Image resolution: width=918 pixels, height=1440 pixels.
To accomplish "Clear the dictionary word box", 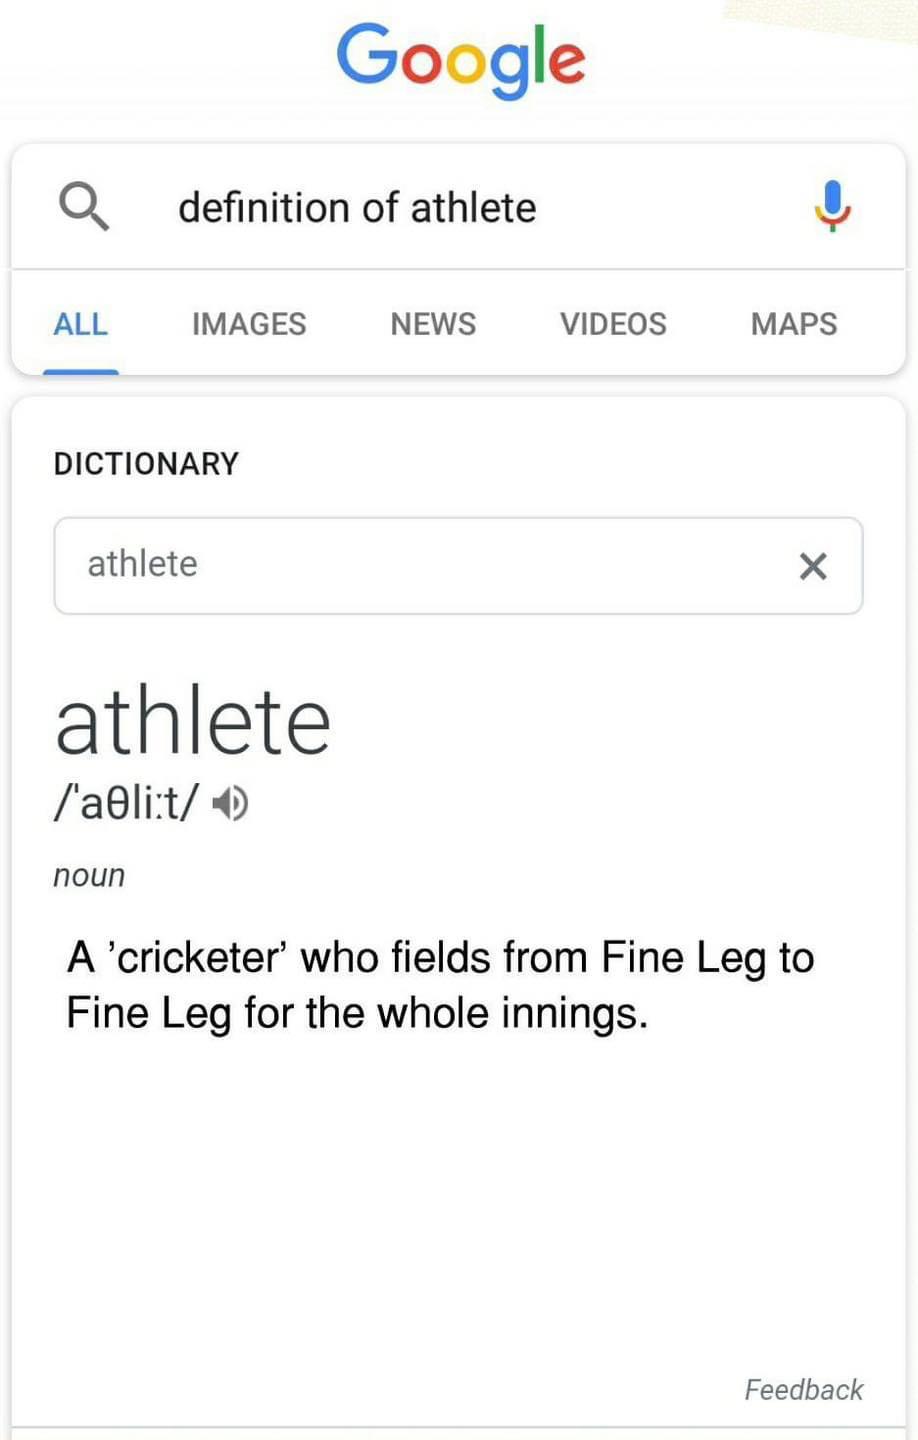I will click(813, 566).
